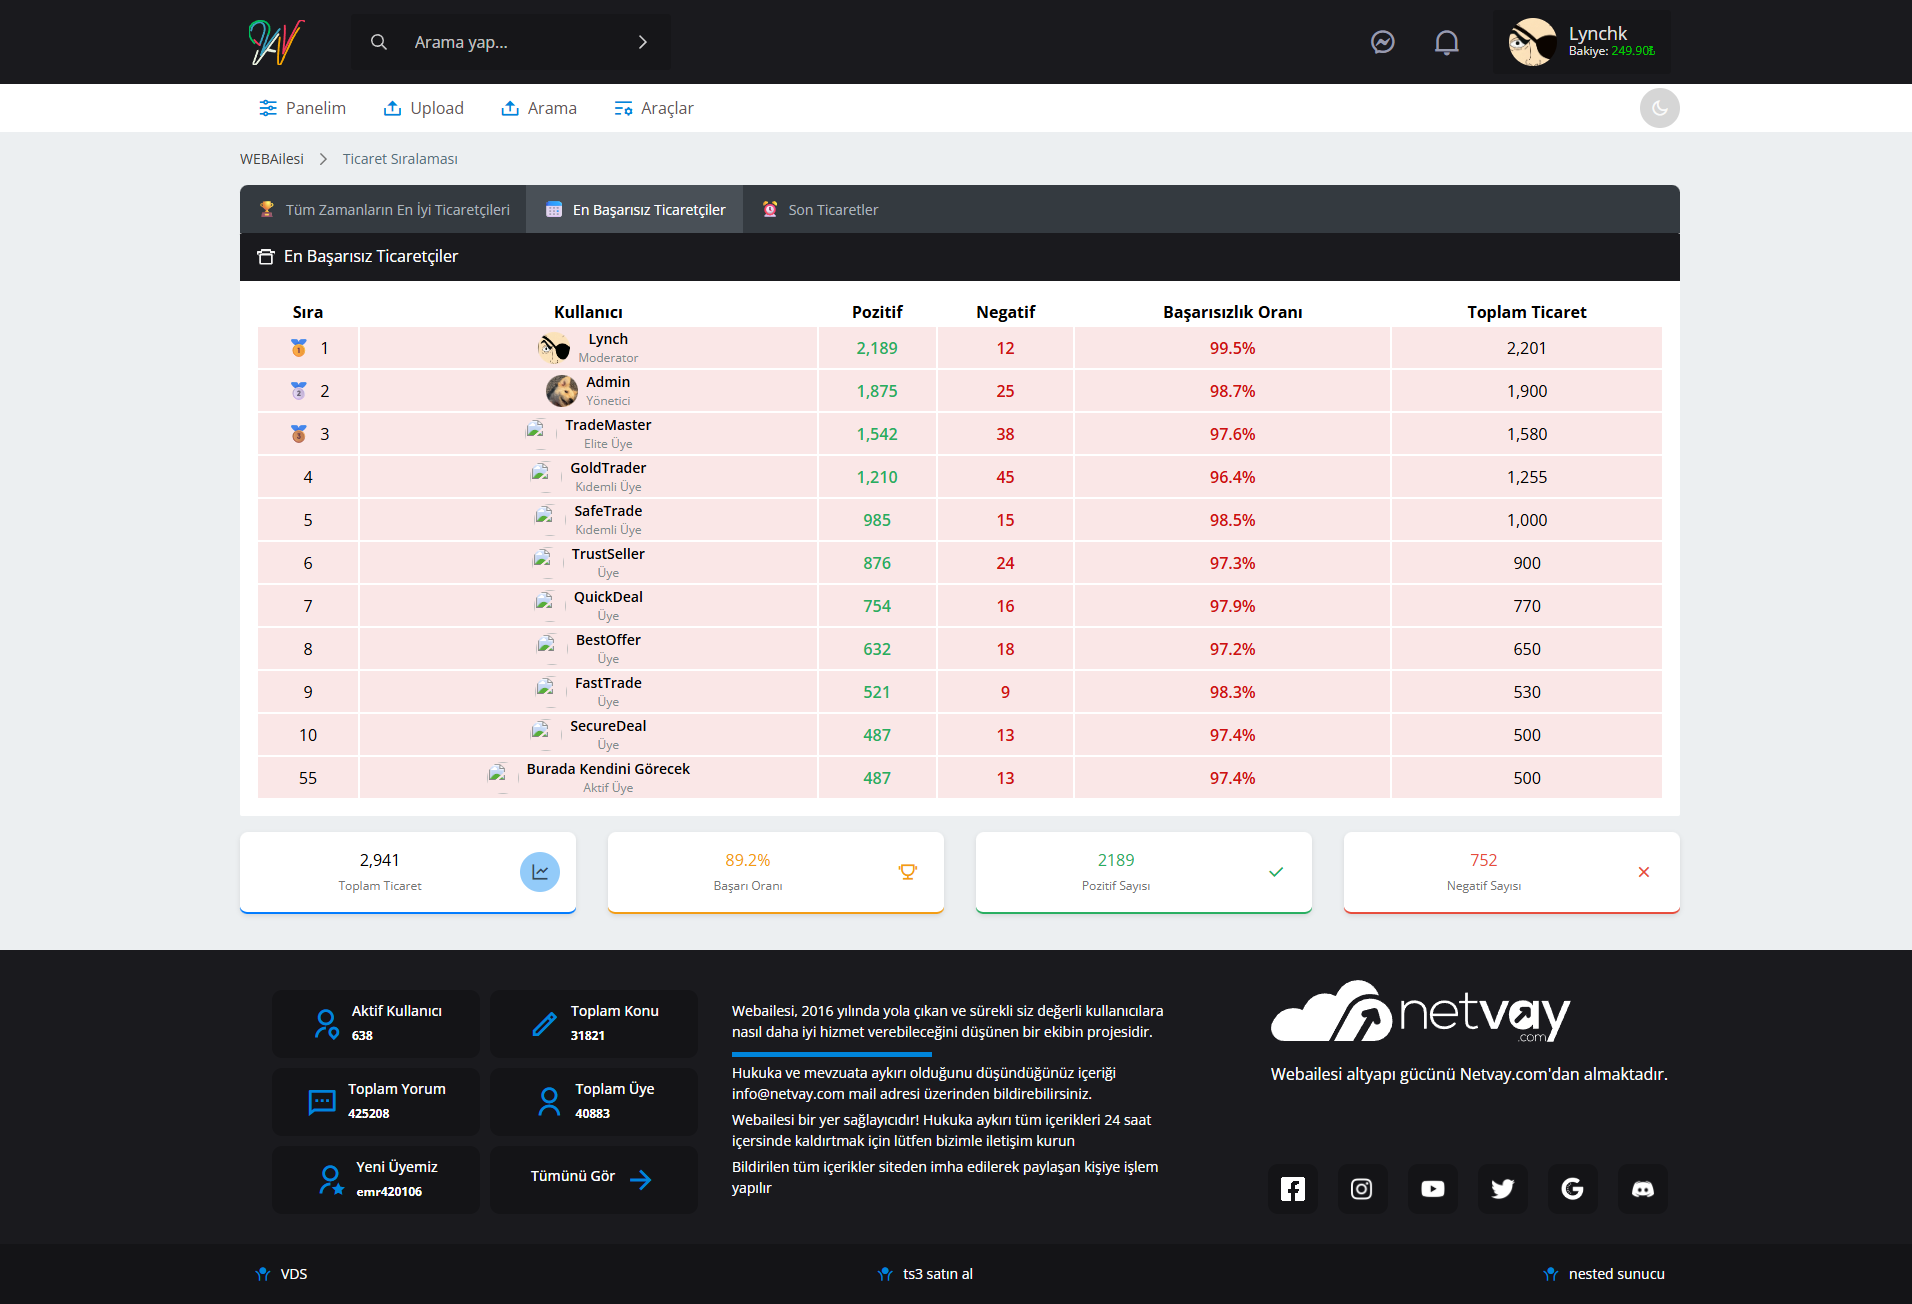
Task: Click SafeTrade username
Action: (608, 511)
